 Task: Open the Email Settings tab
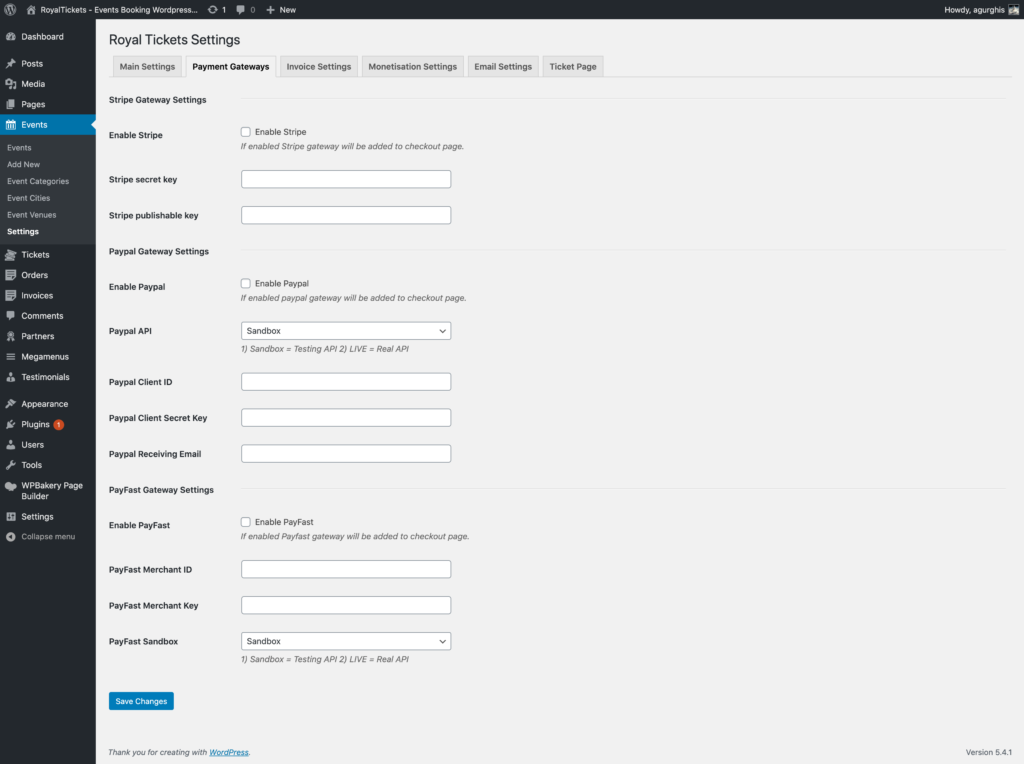pyautogui.click(x=503, y=67)
